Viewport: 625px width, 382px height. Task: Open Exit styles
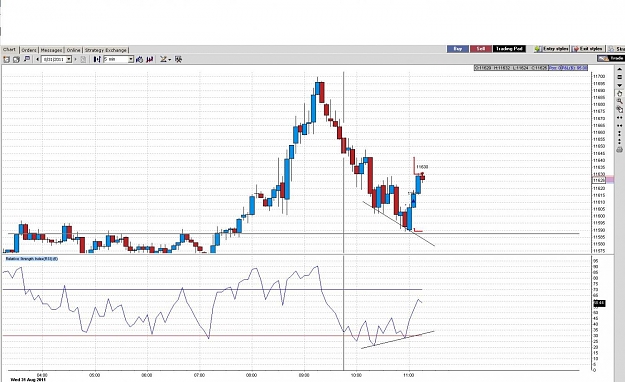[x=588, y=49]
